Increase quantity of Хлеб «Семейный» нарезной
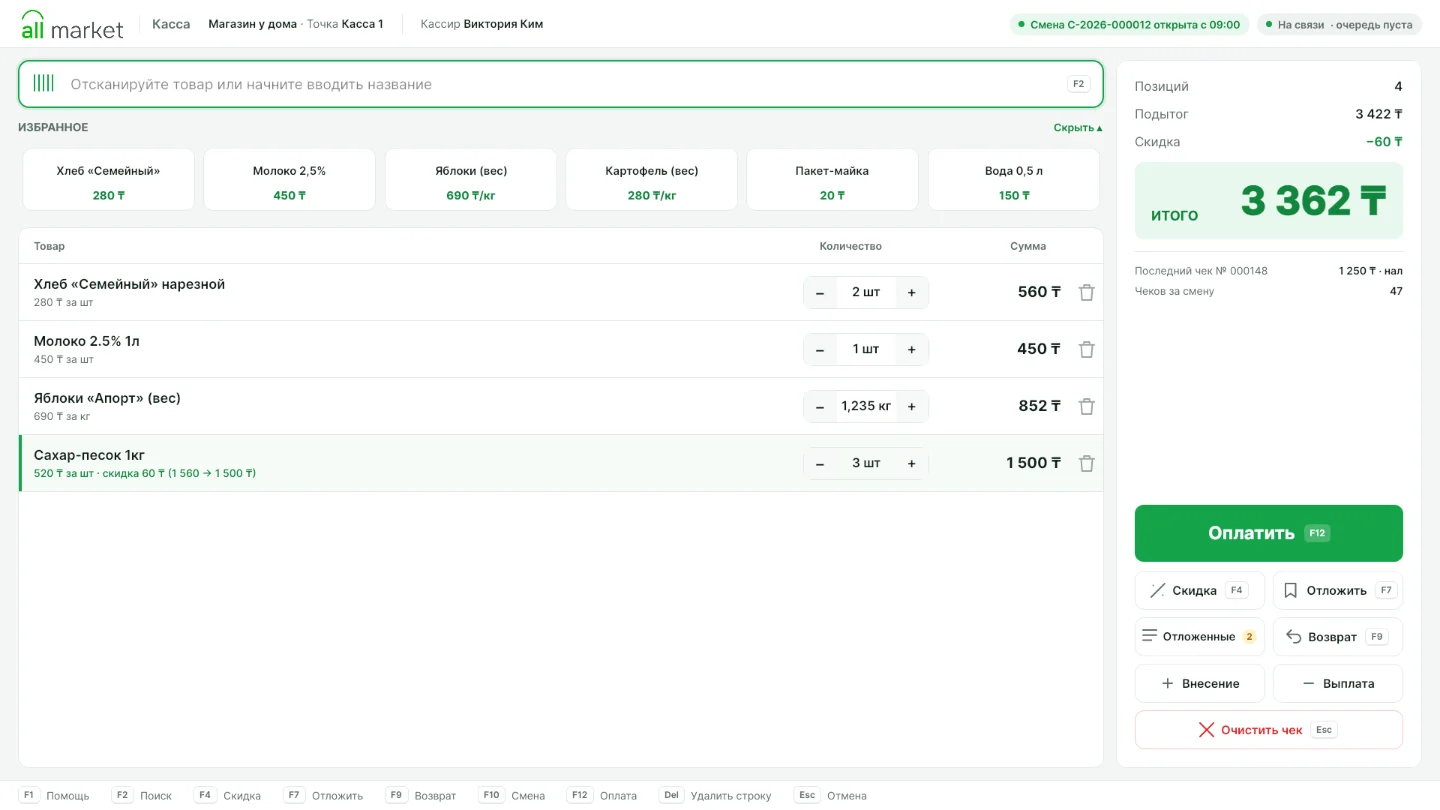 click(911, 292)
